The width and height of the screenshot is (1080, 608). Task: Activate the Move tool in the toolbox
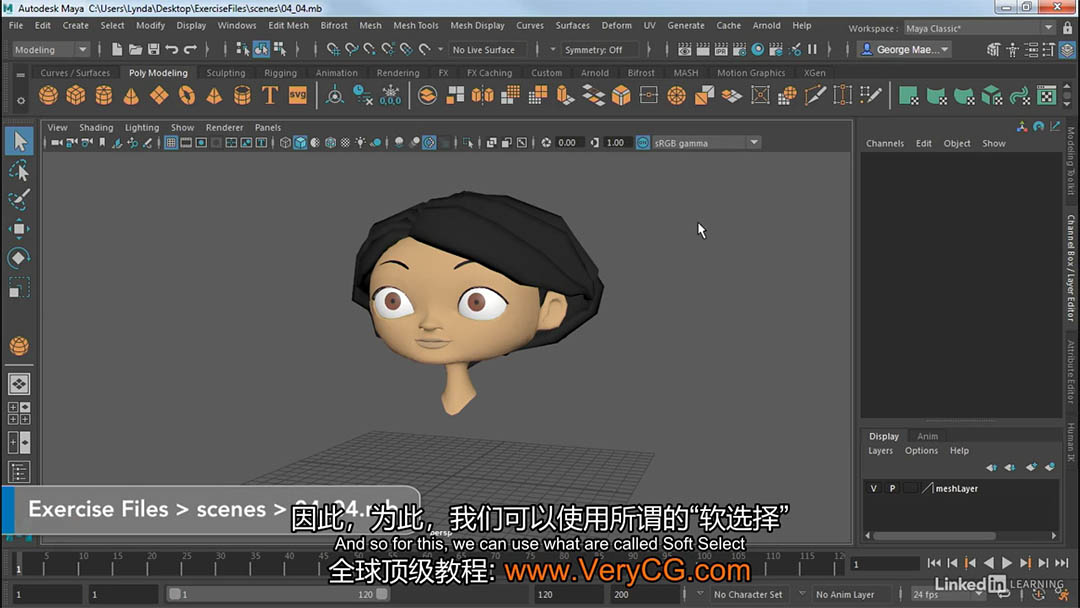(x=19, y=229)
